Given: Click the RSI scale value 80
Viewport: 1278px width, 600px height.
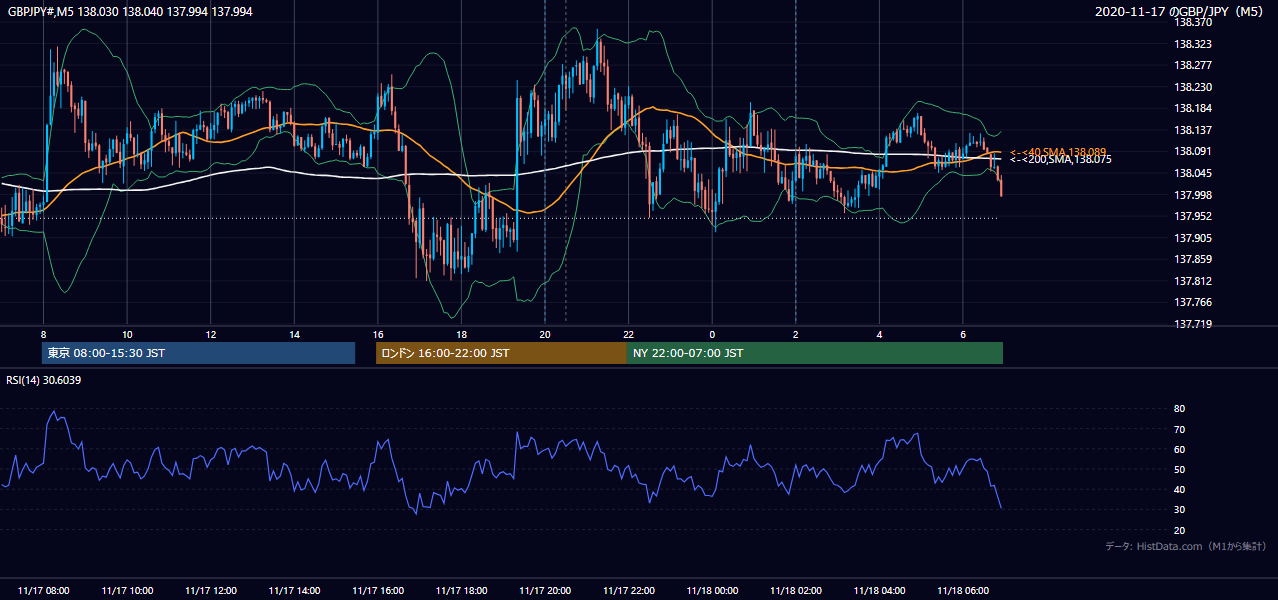Looking at the screenshot, I should coord(1179,409).
